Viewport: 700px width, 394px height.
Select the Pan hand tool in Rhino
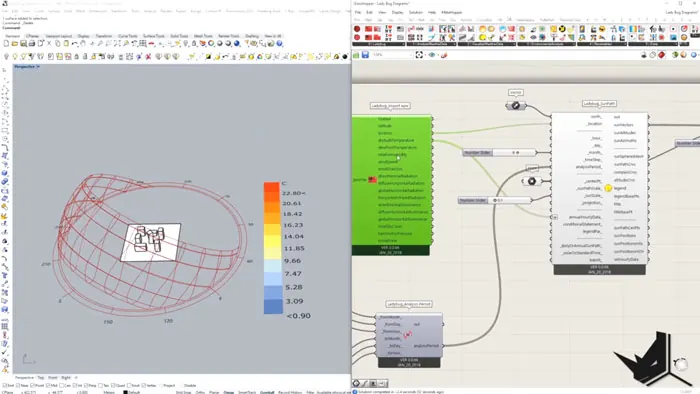pyautogui.click(x=83, y=43)
